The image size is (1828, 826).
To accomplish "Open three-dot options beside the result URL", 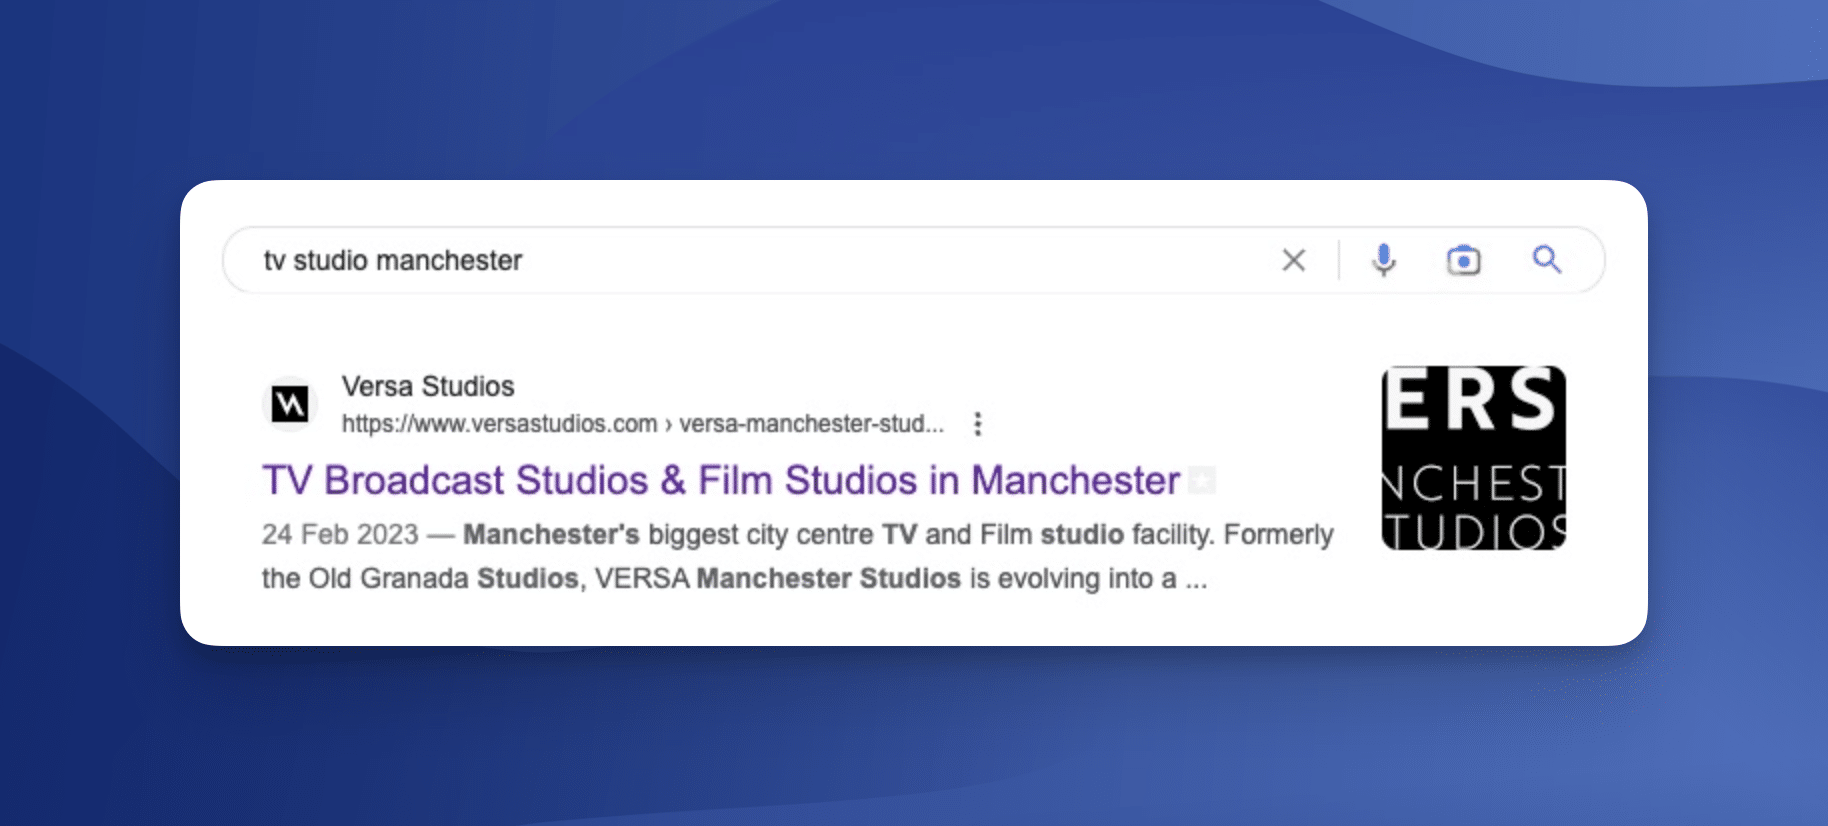I will click(978, 424).
